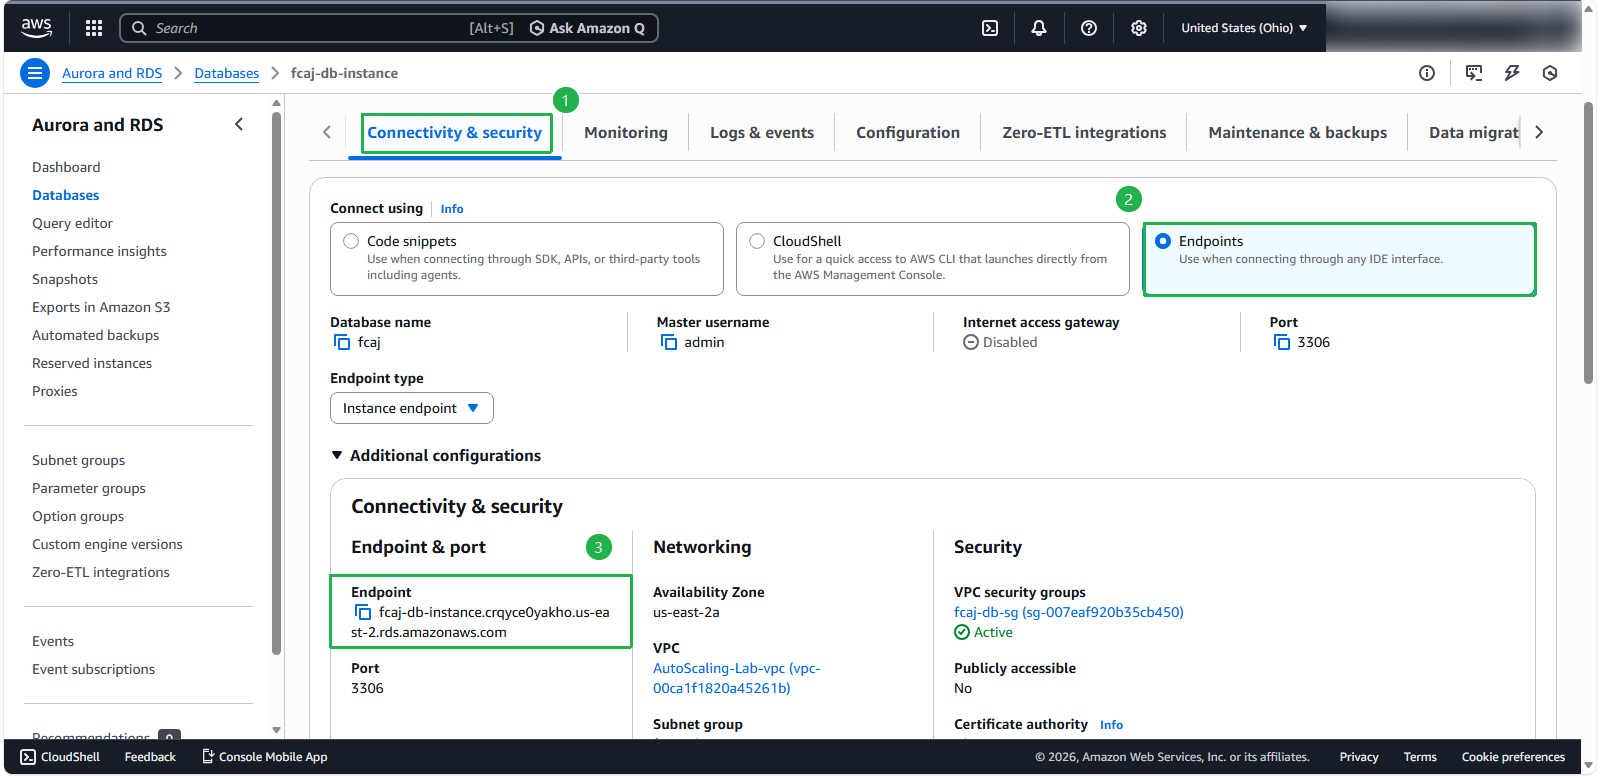Copy the database name fcaj

tap(342, 342)
